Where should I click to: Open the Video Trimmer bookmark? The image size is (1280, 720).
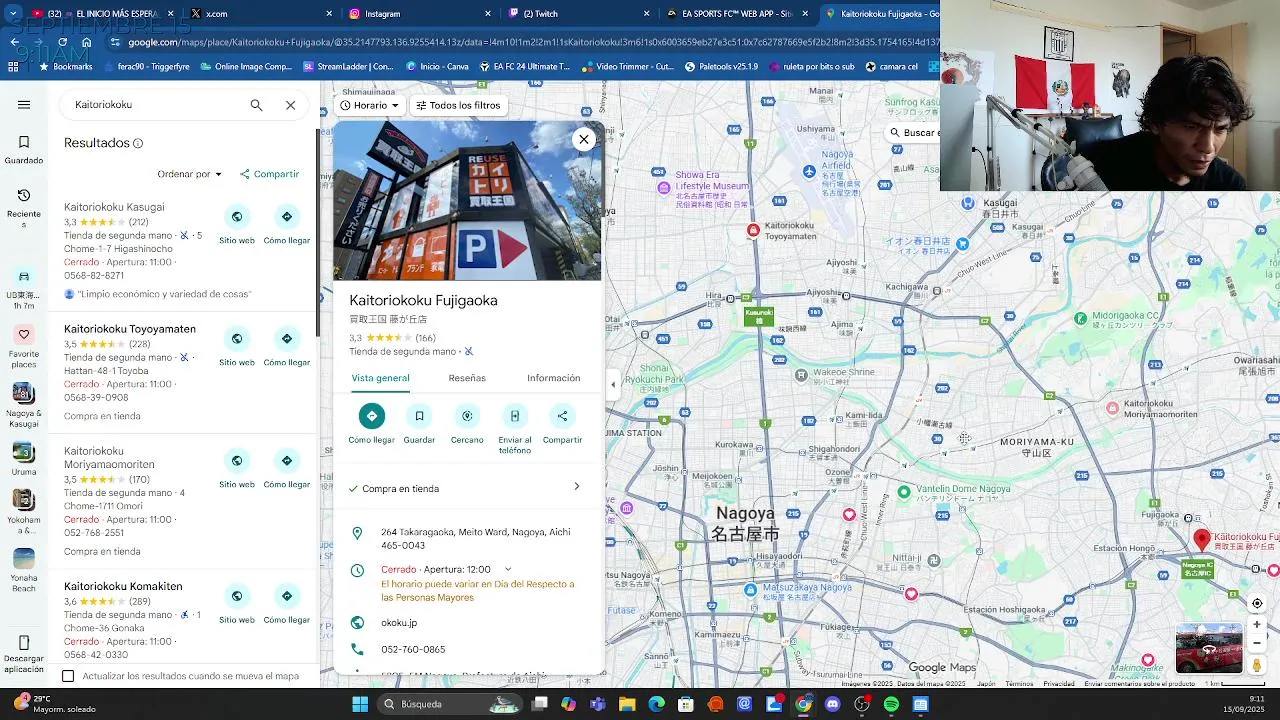point(627,67)
